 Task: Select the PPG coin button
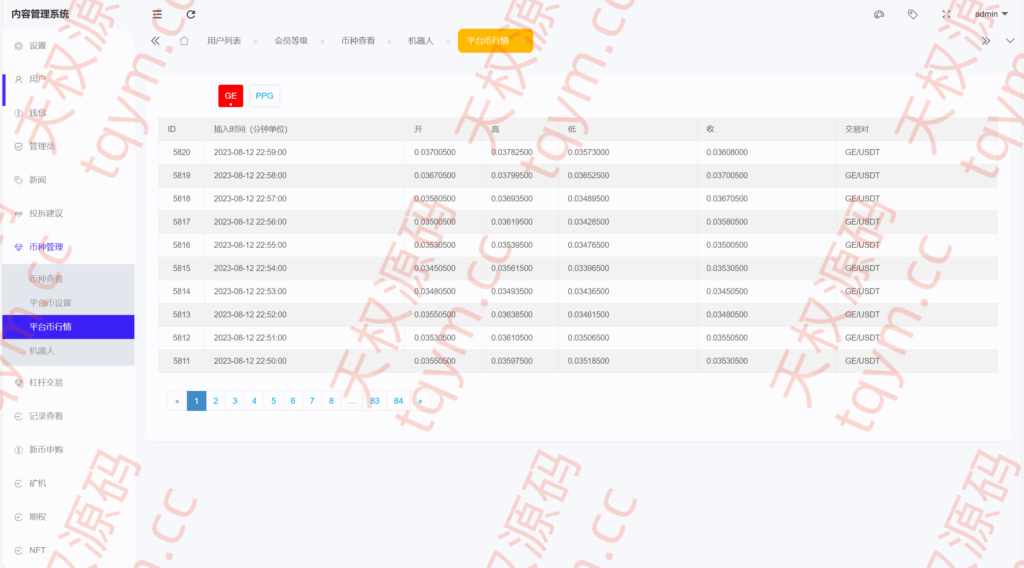click(x=264, y=96)
